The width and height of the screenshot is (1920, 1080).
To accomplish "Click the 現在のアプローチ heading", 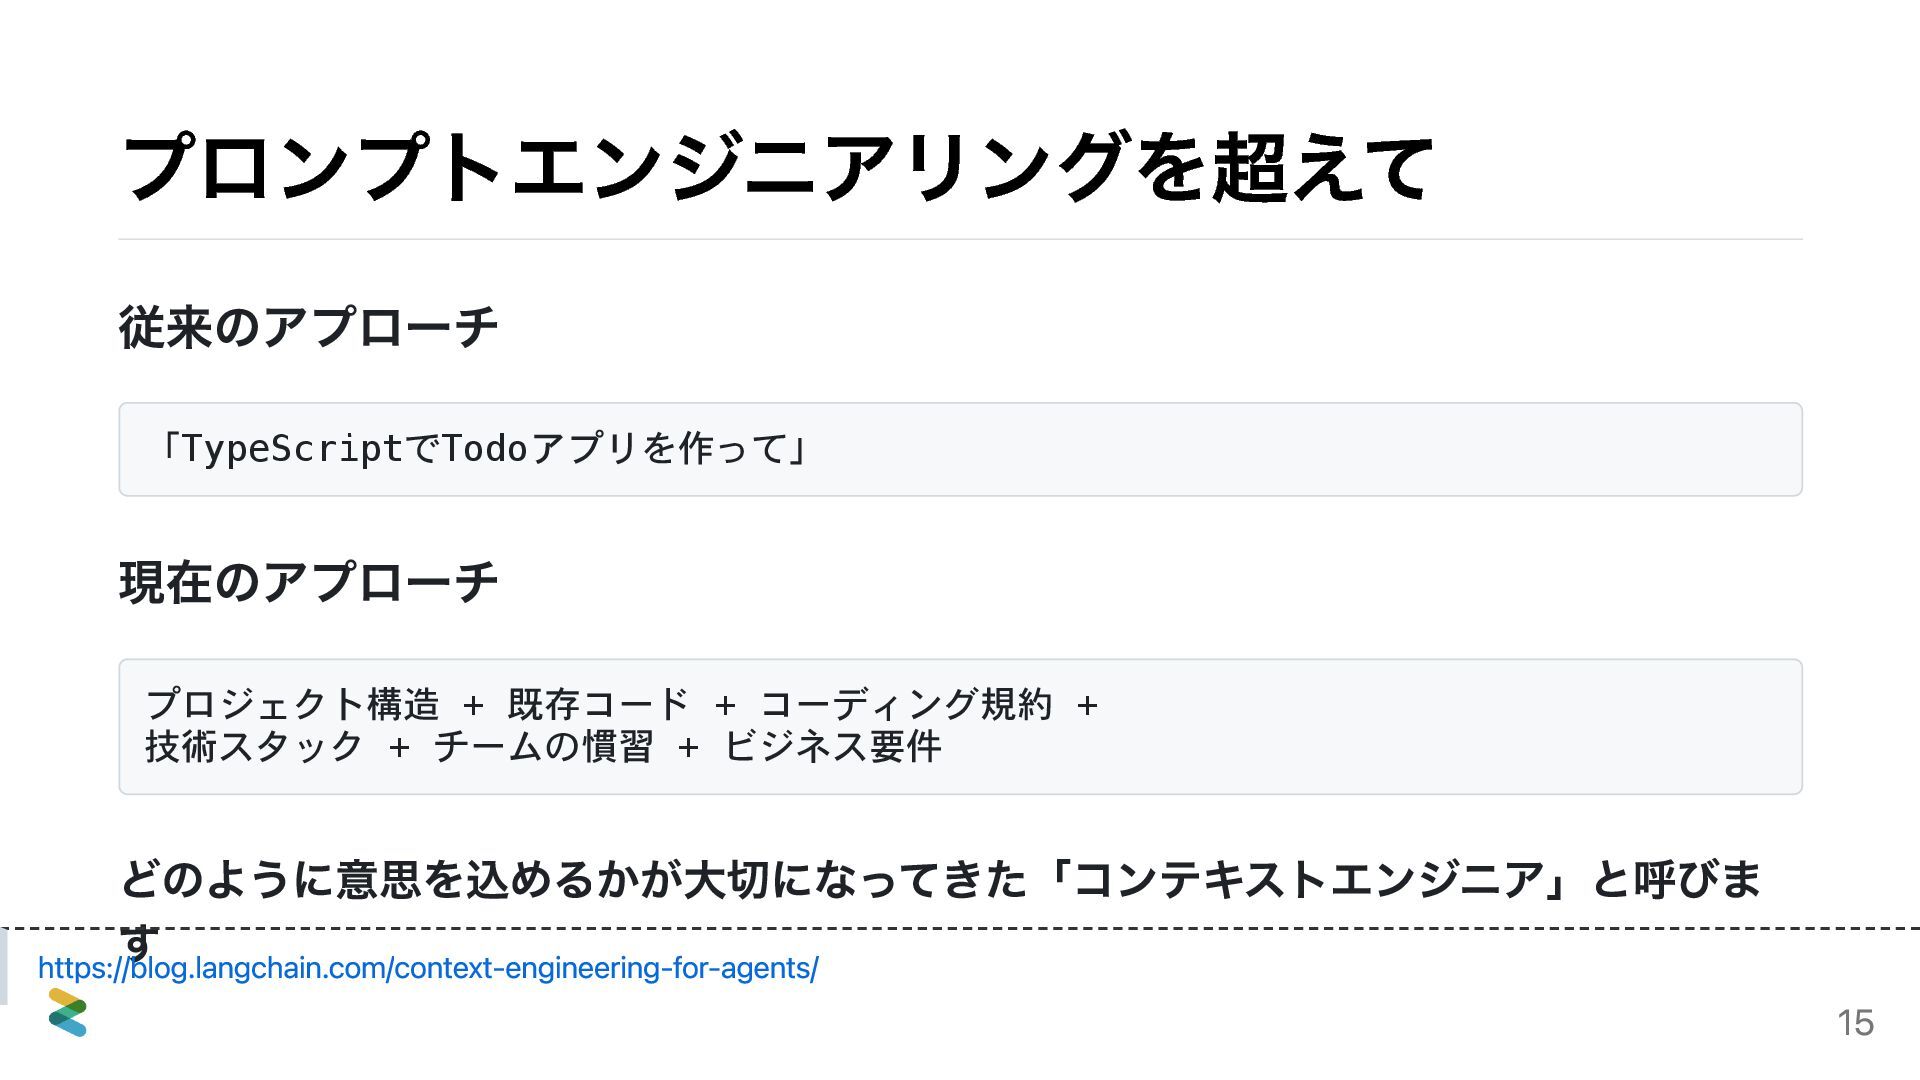I will (x=308, y=582).
